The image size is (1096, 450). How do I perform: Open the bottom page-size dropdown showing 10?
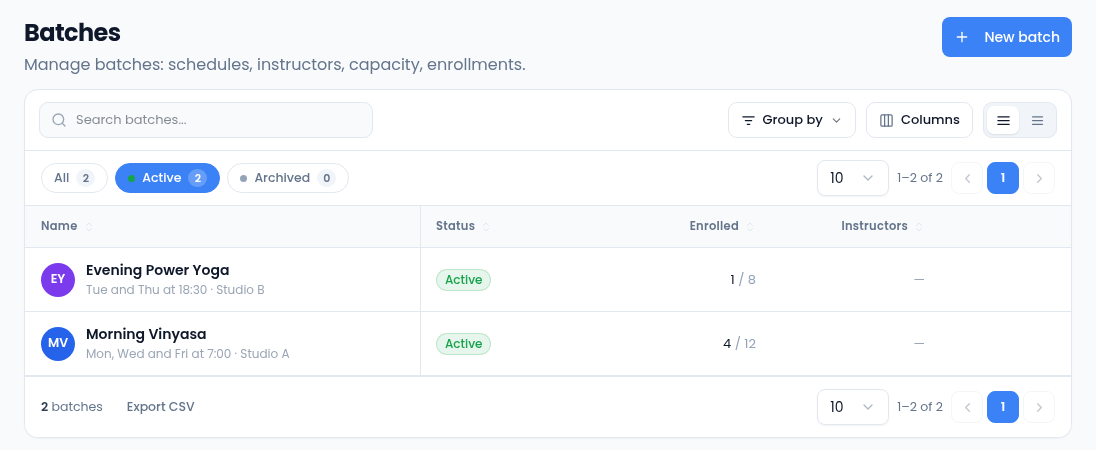tap(853, 407)
